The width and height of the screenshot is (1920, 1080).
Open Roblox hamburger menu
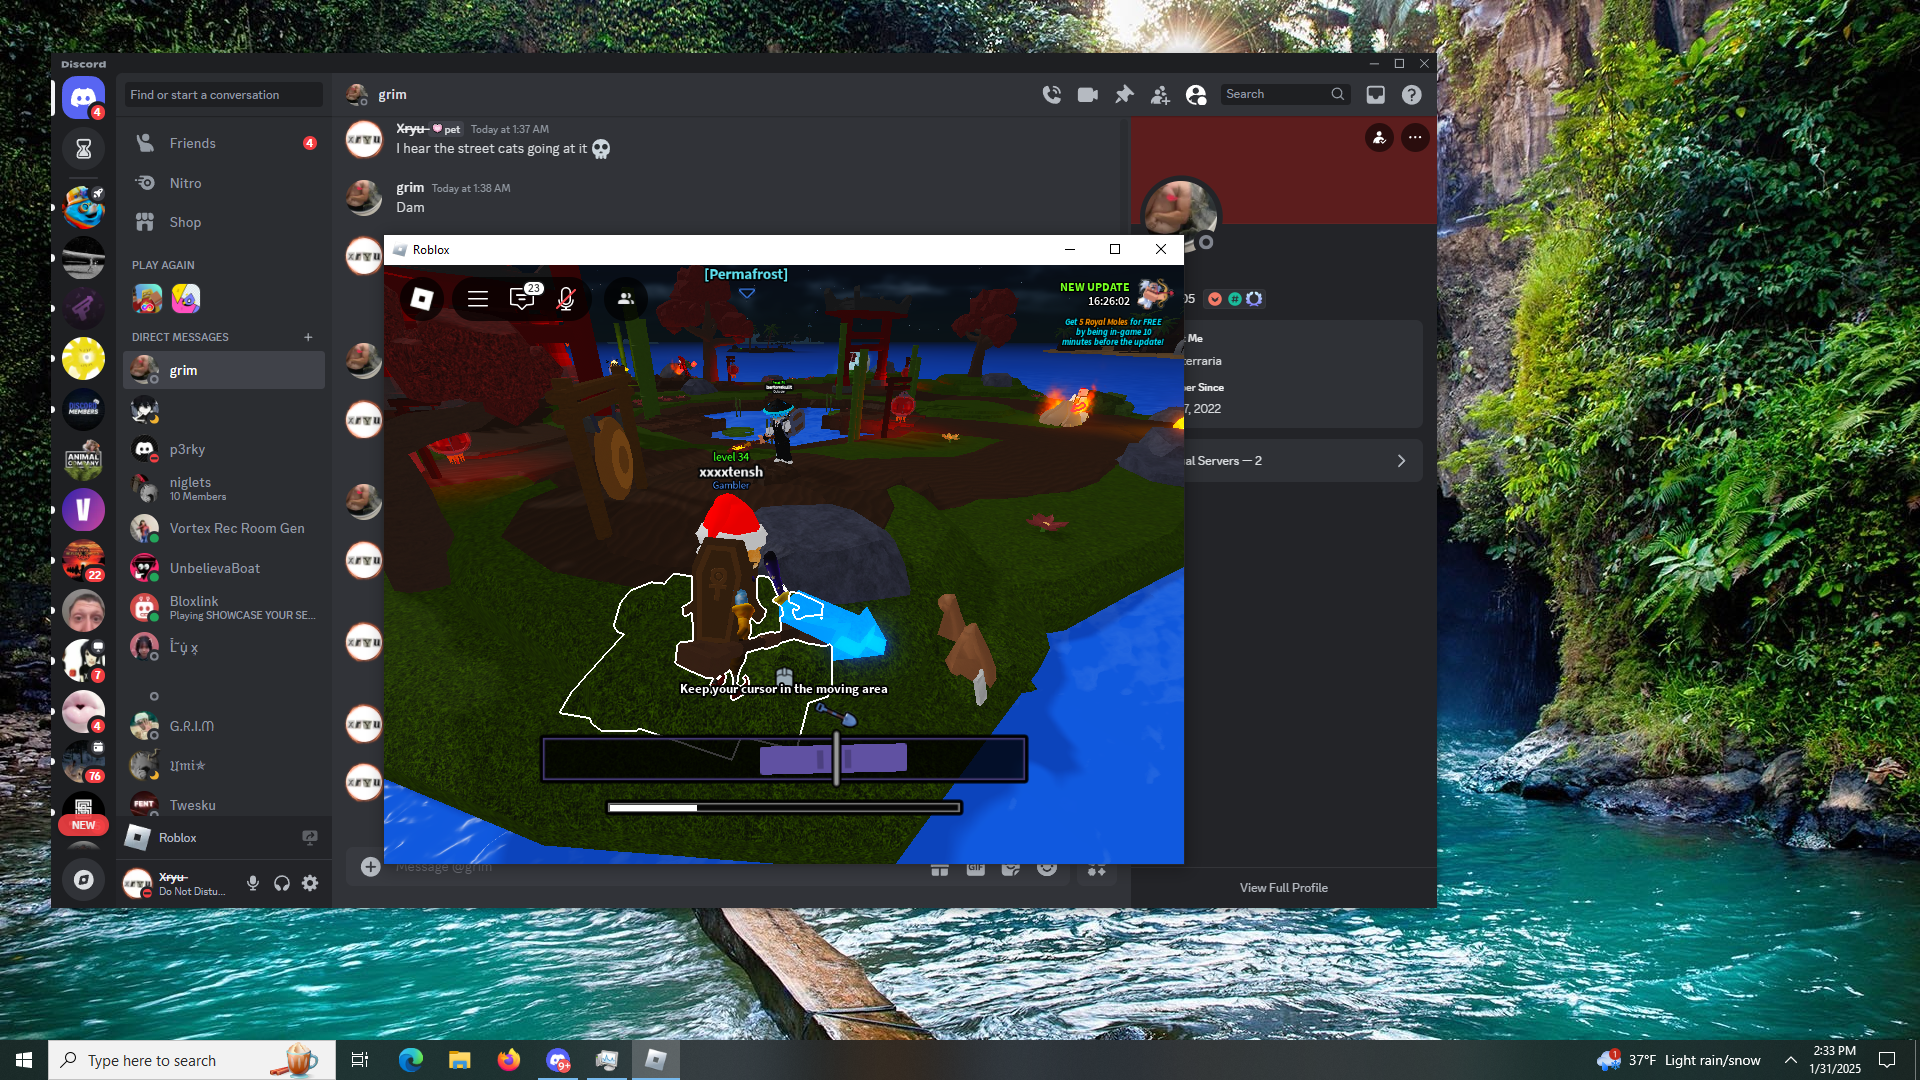pos(478,298)
